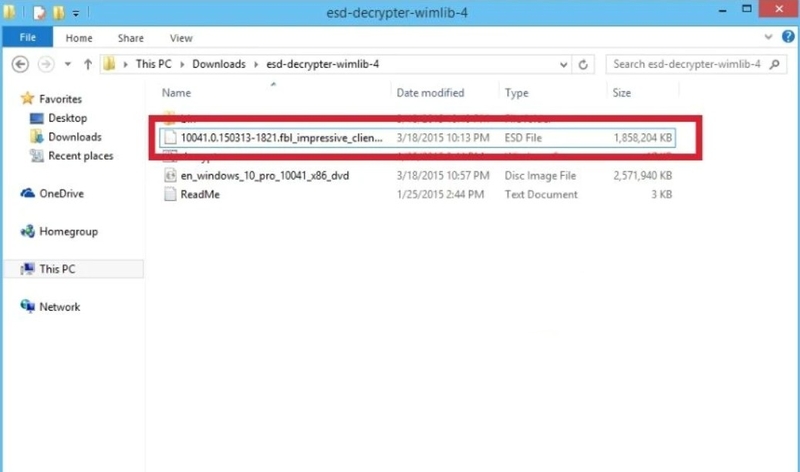Select esd-decrypter-wimlib-4 in address breadcrumb
This screenshot has width=800, height=472.
pos(322,64)
